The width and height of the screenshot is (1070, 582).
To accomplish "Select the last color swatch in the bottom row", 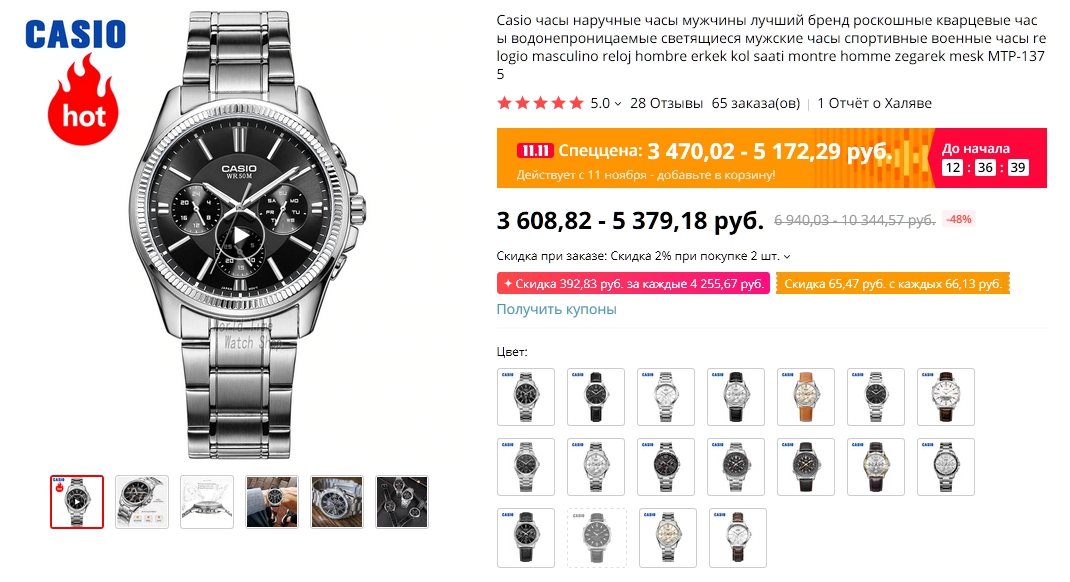I will [737, 537].
